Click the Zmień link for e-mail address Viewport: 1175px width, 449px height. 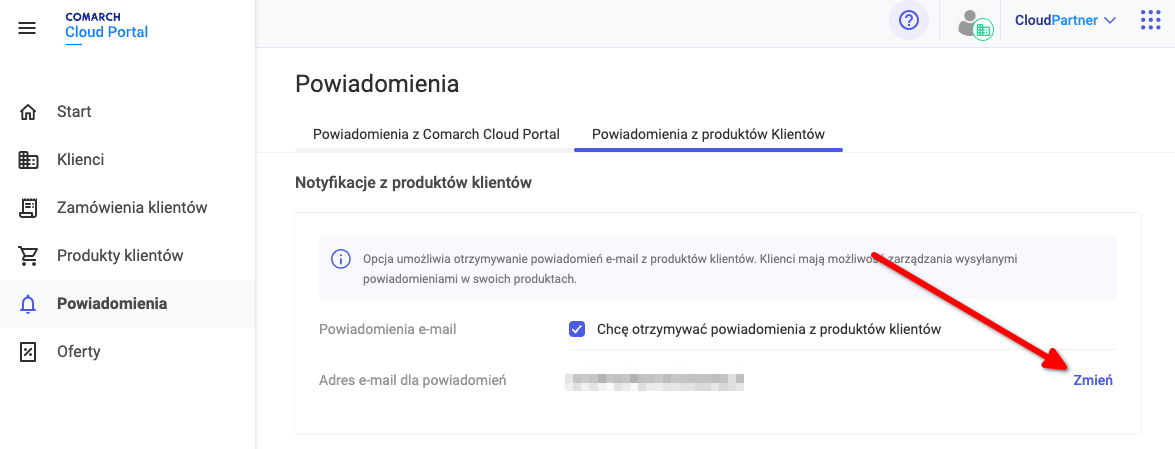pos(1093,380)
